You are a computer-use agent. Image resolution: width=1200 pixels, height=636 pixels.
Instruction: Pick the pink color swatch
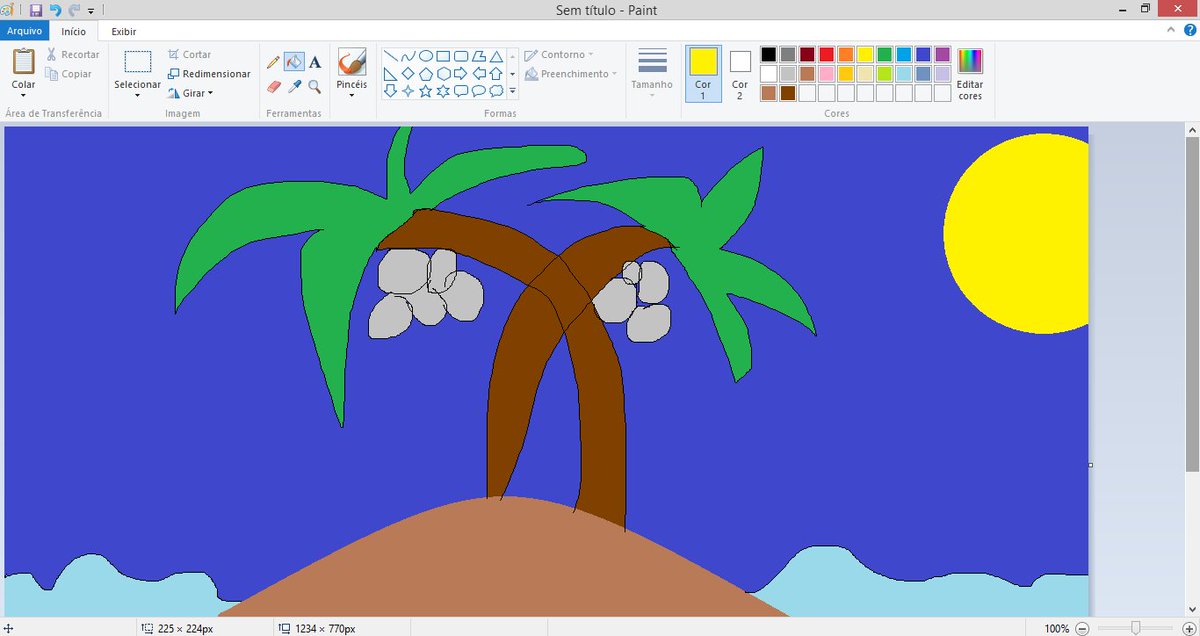[x=826, y=74]
